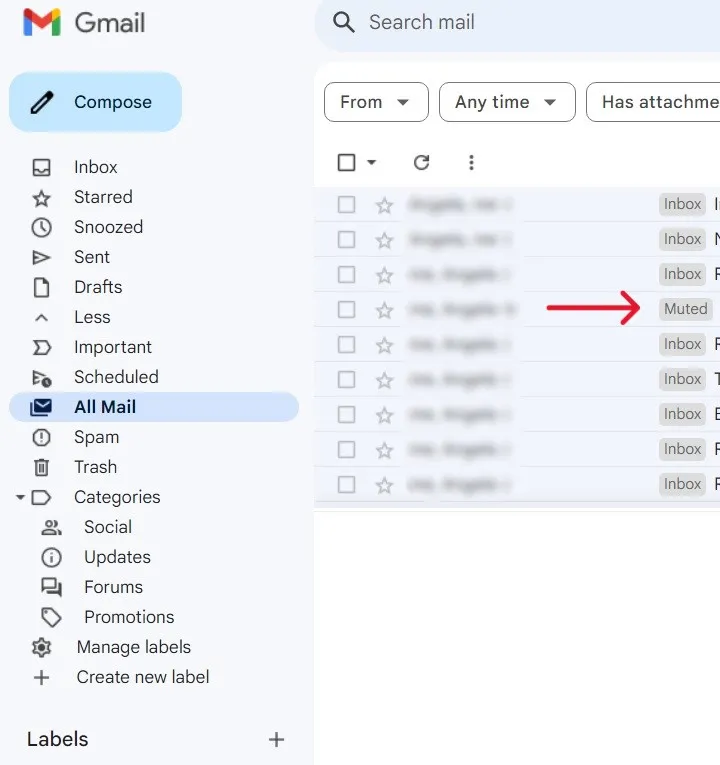Screen dimensions: 720x765
Task: Toggle the Select all checkbox
Action: (x=347, y=163)
